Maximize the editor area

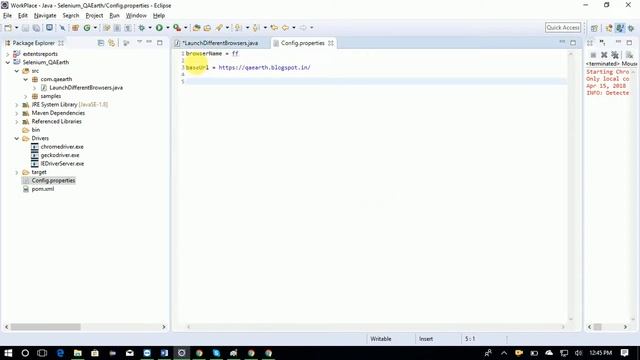pos(573,42)
